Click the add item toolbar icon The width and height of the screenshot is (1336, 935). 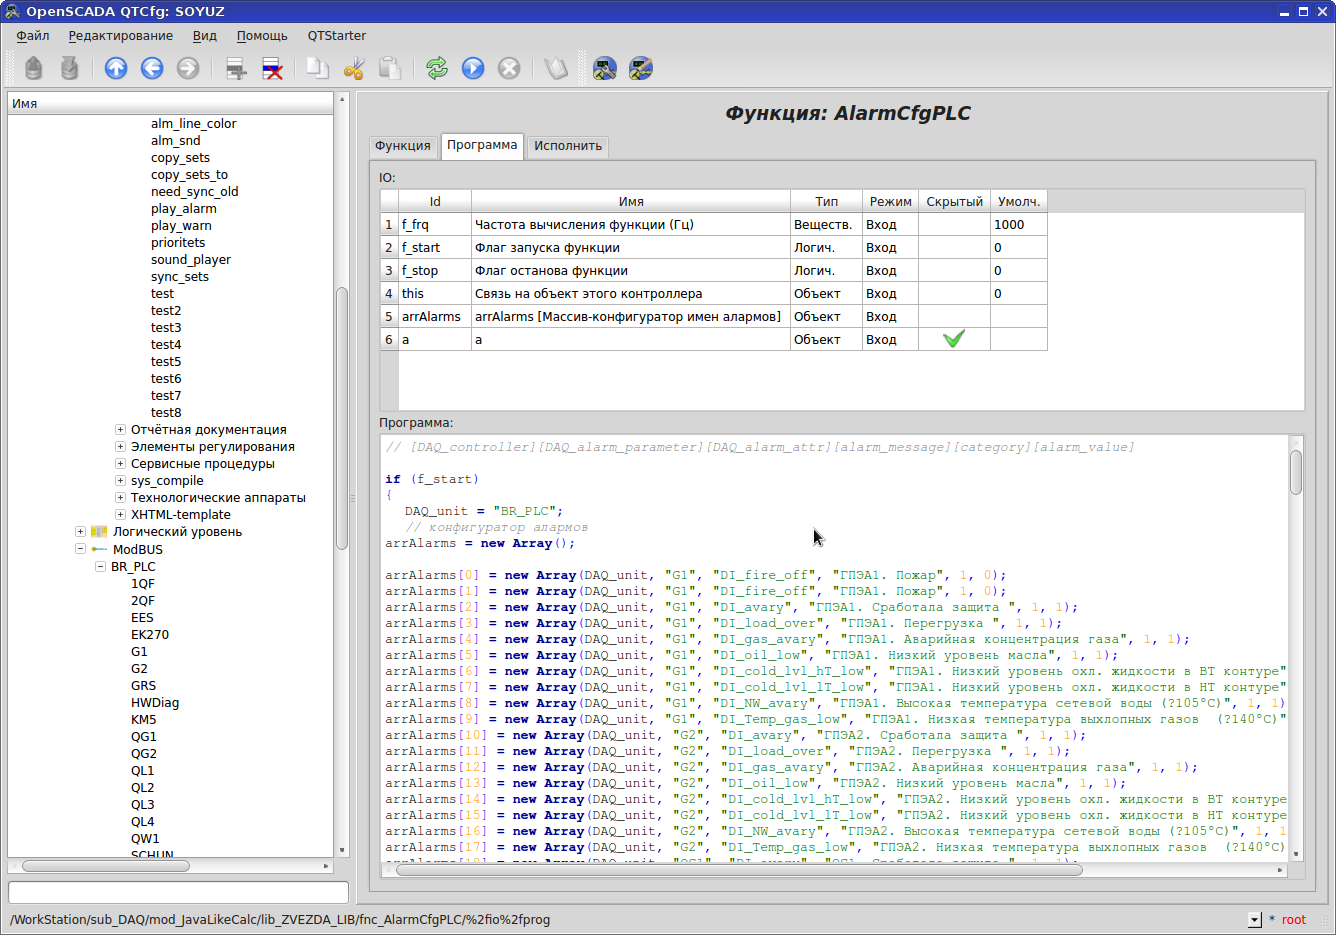[236, 68]
